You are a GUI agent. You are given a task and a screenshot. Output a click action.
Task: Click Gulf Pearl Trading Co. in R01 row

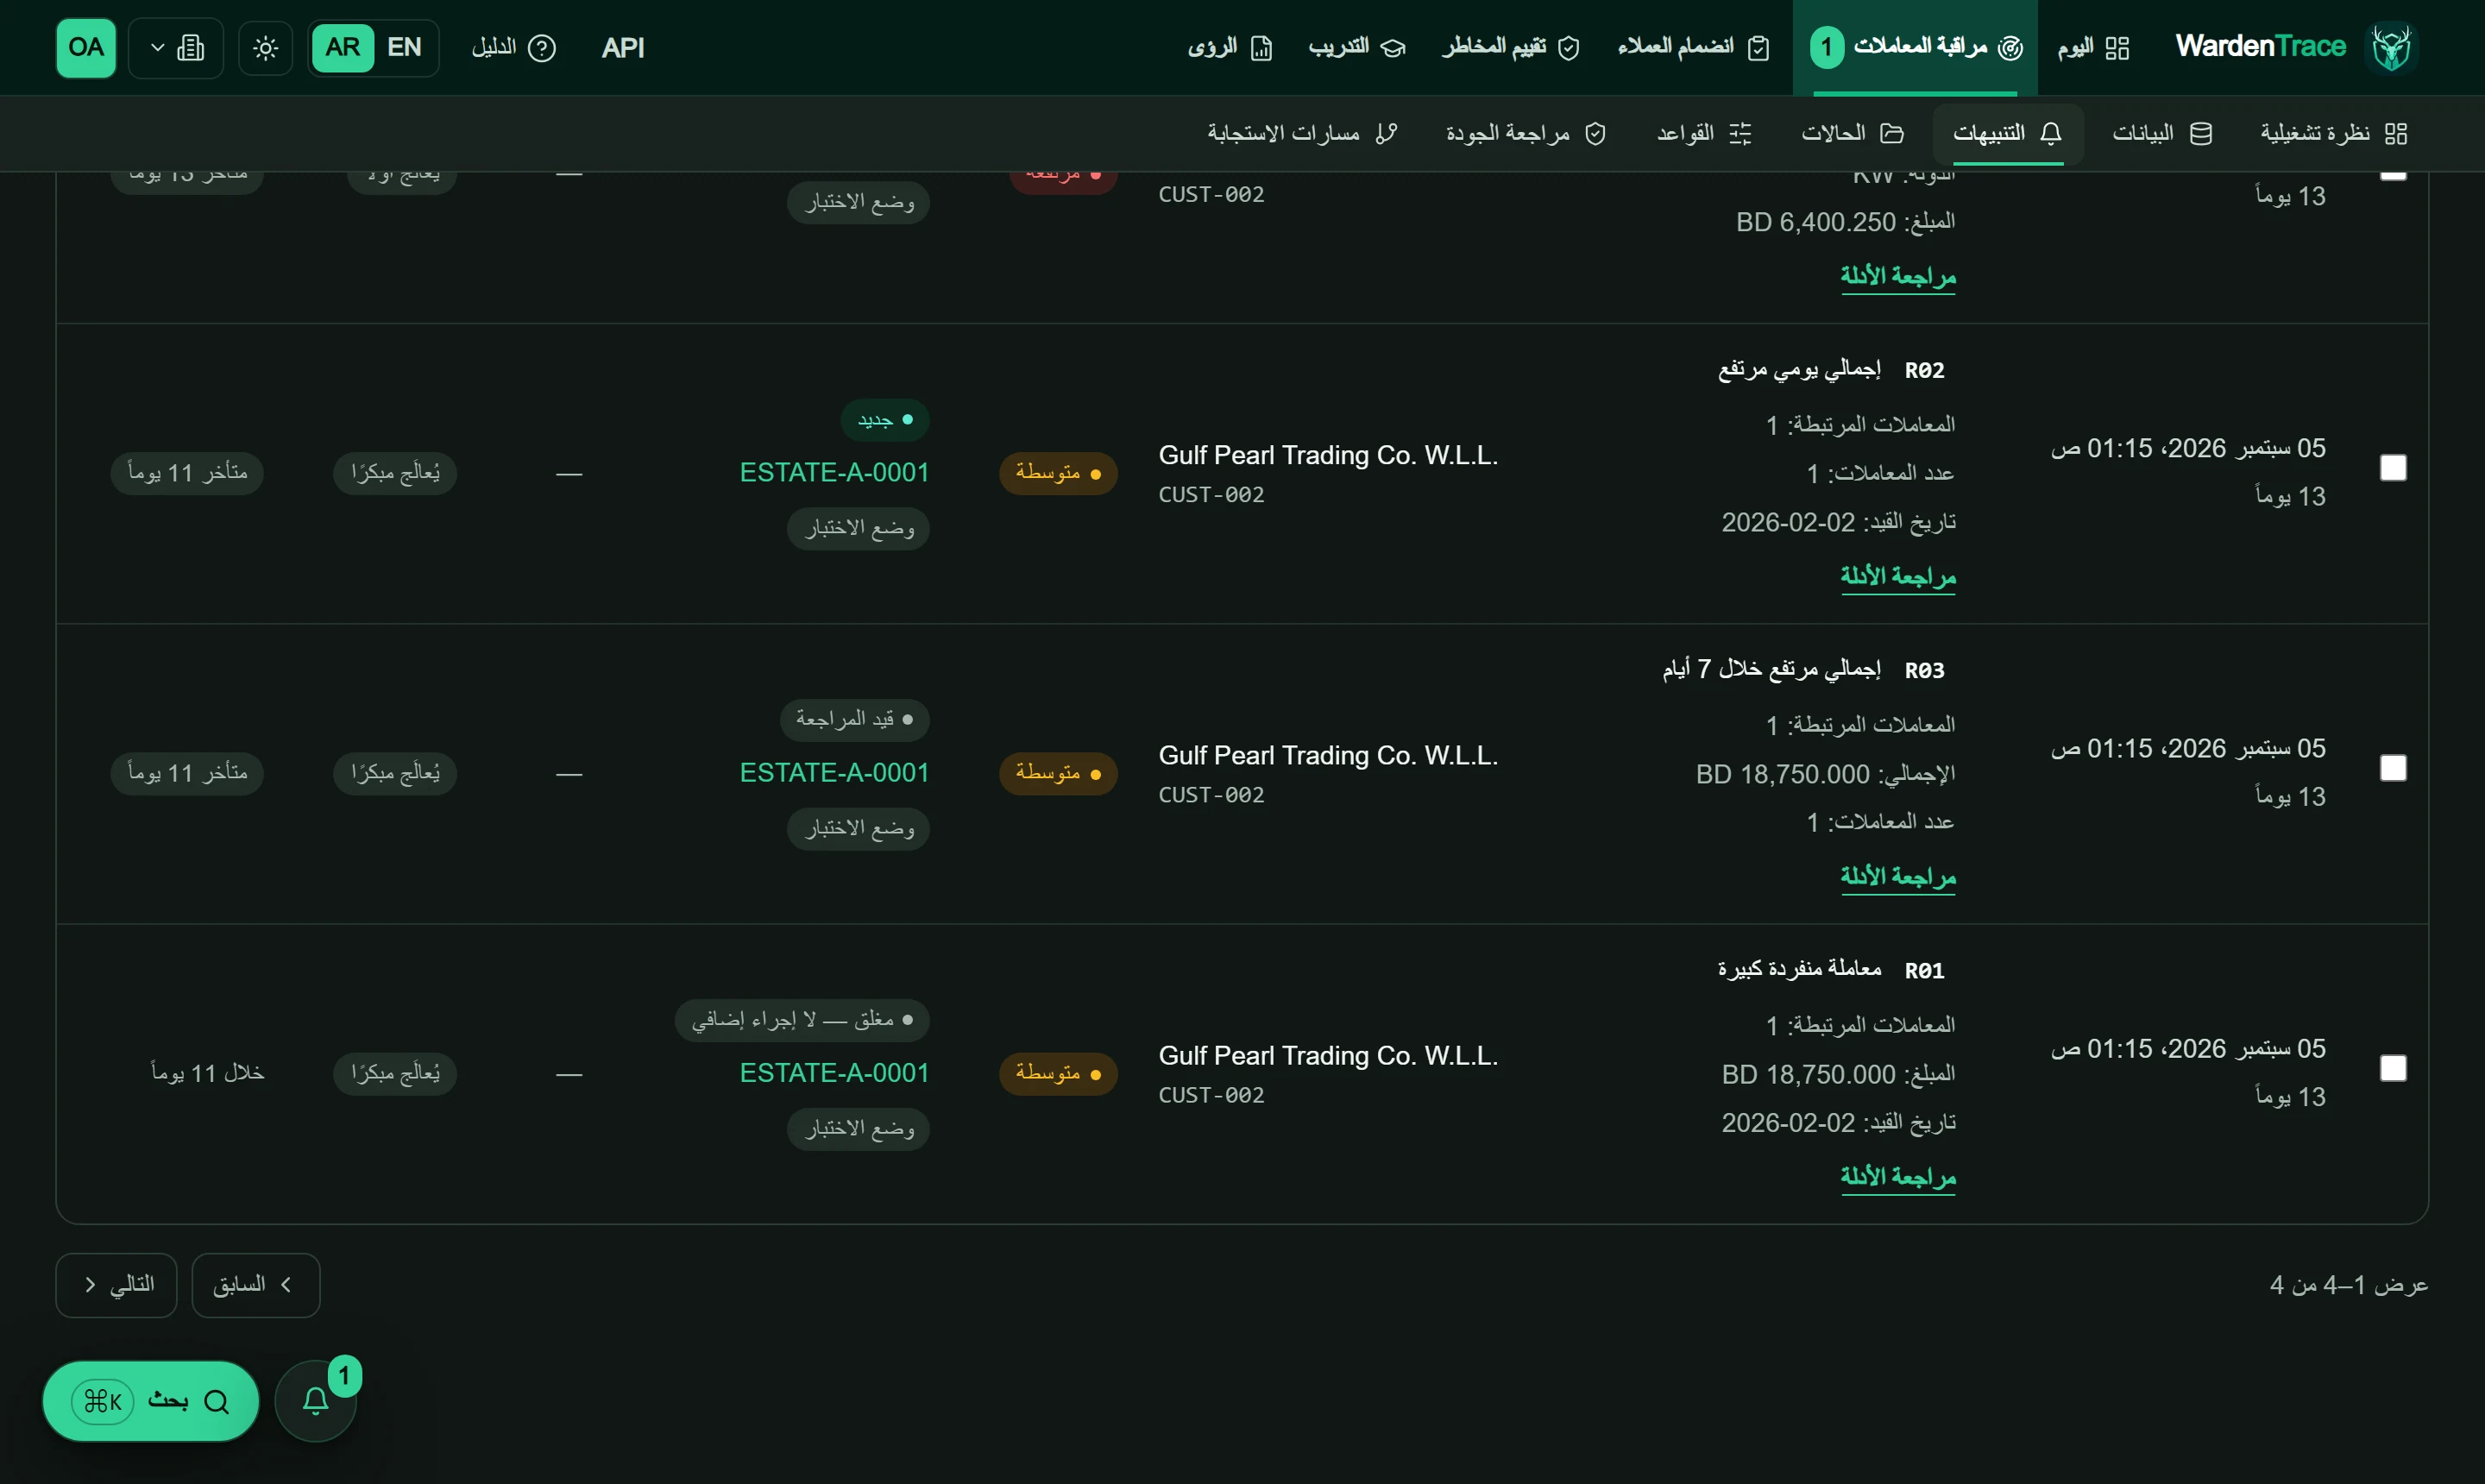[x=1328, y=1056]
